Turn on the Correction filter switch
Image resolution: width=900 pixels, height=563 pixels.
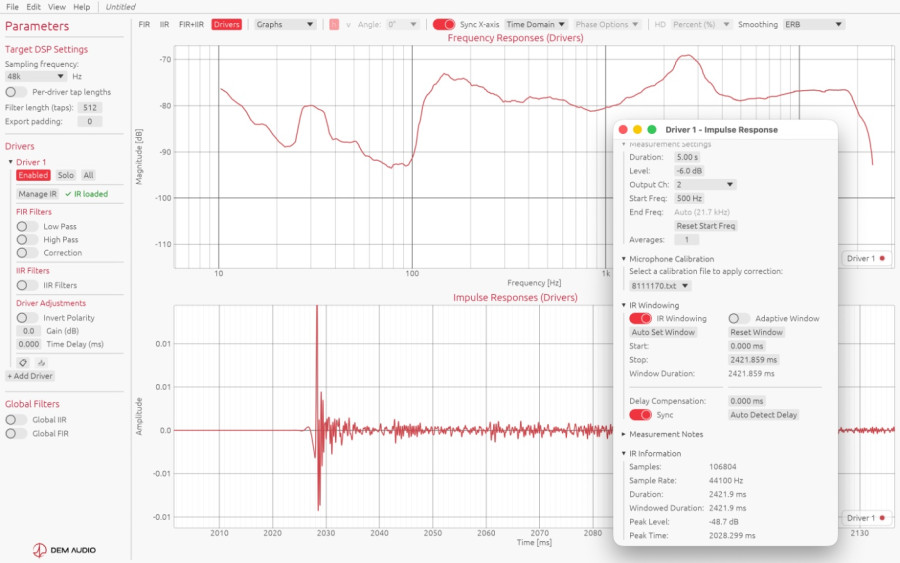tap(27, 253)
